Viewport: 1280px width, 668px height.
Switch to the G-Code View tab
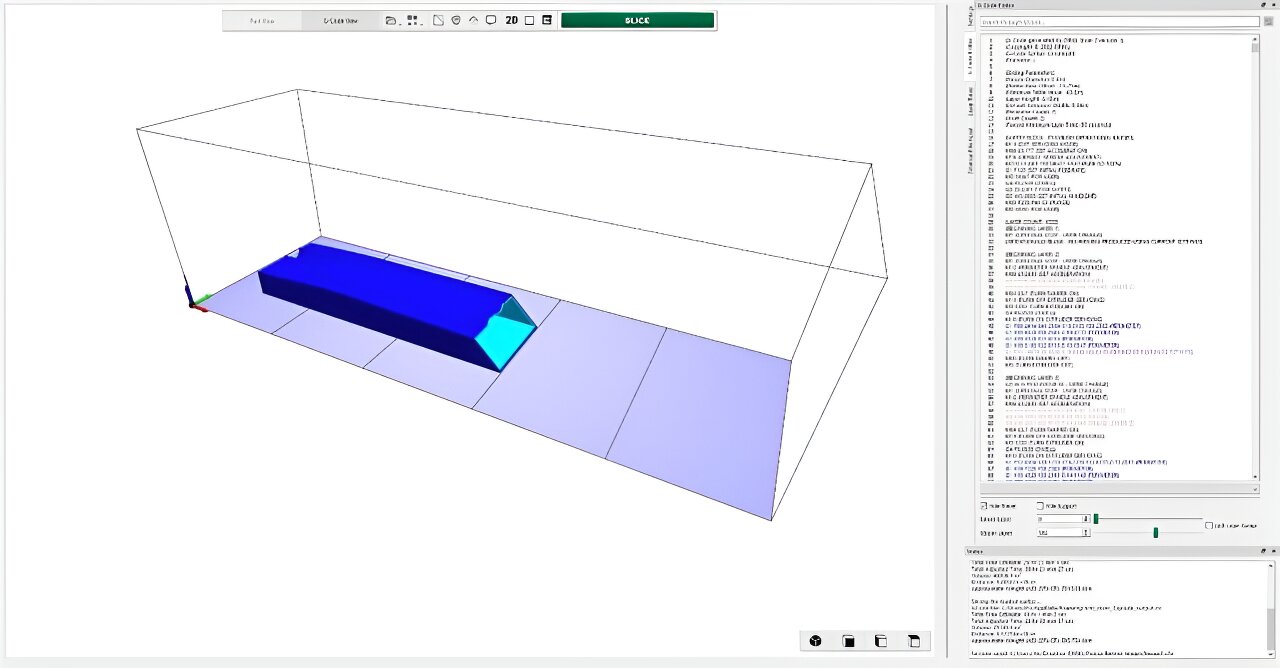341,20
